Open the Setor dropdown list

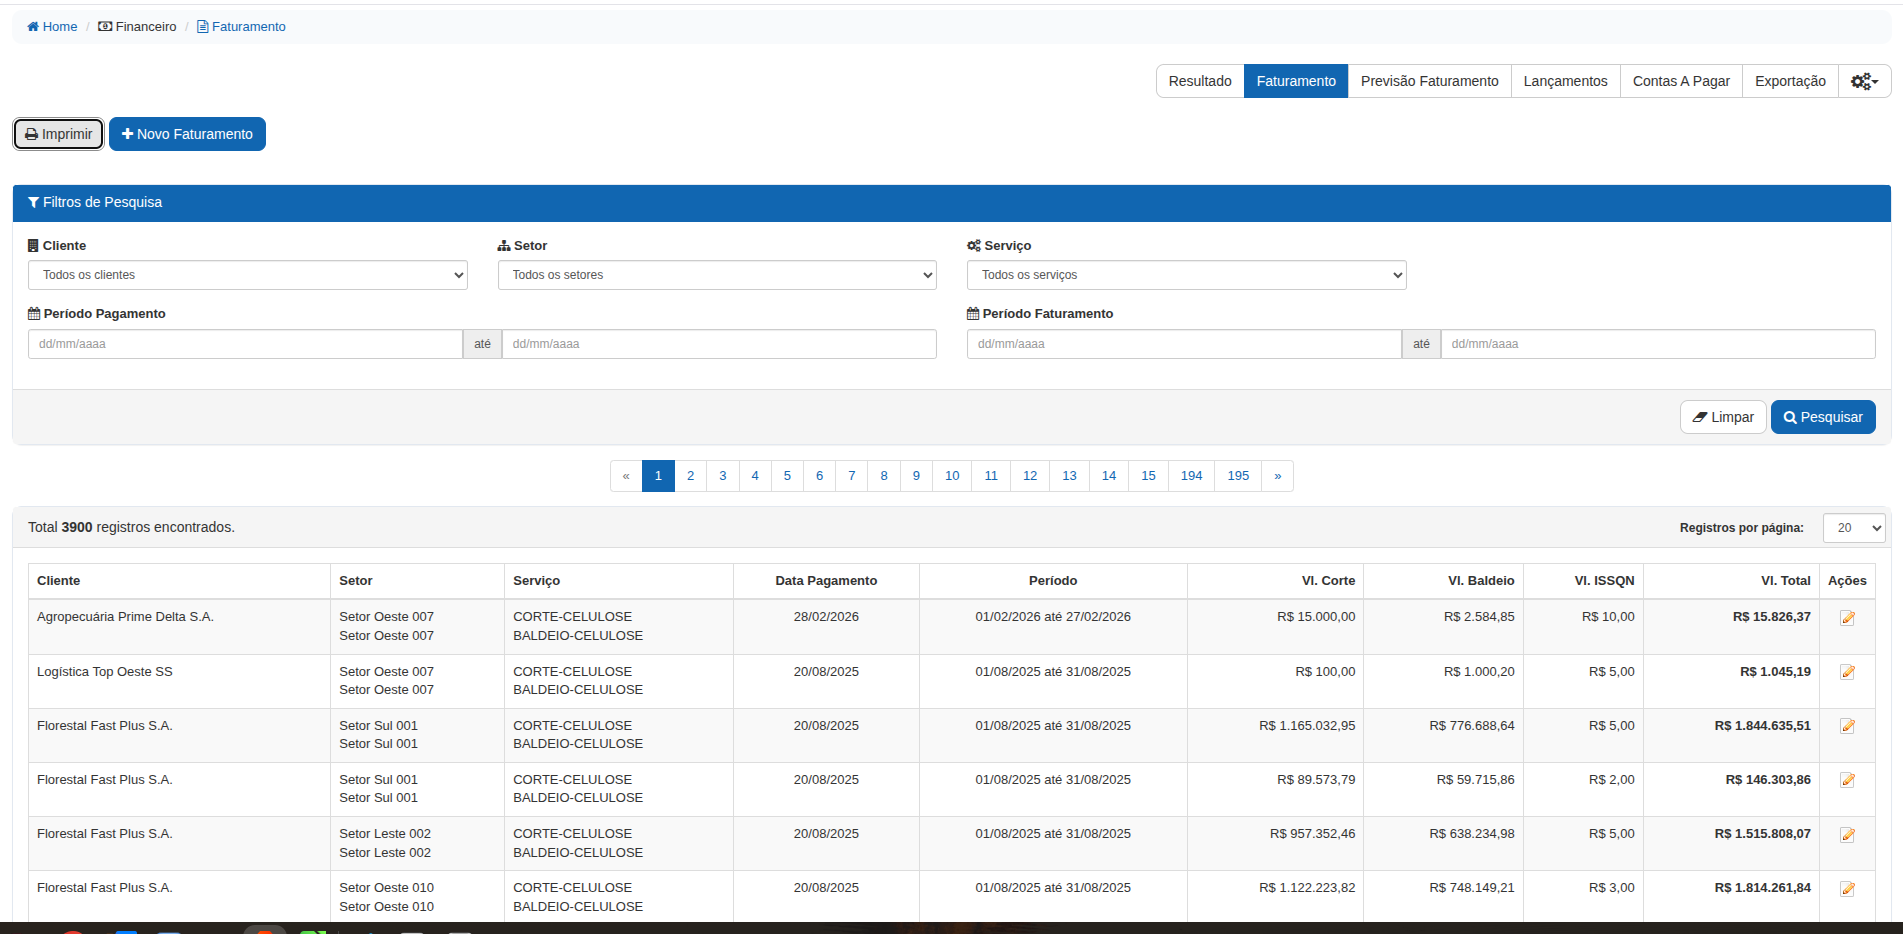716,275
